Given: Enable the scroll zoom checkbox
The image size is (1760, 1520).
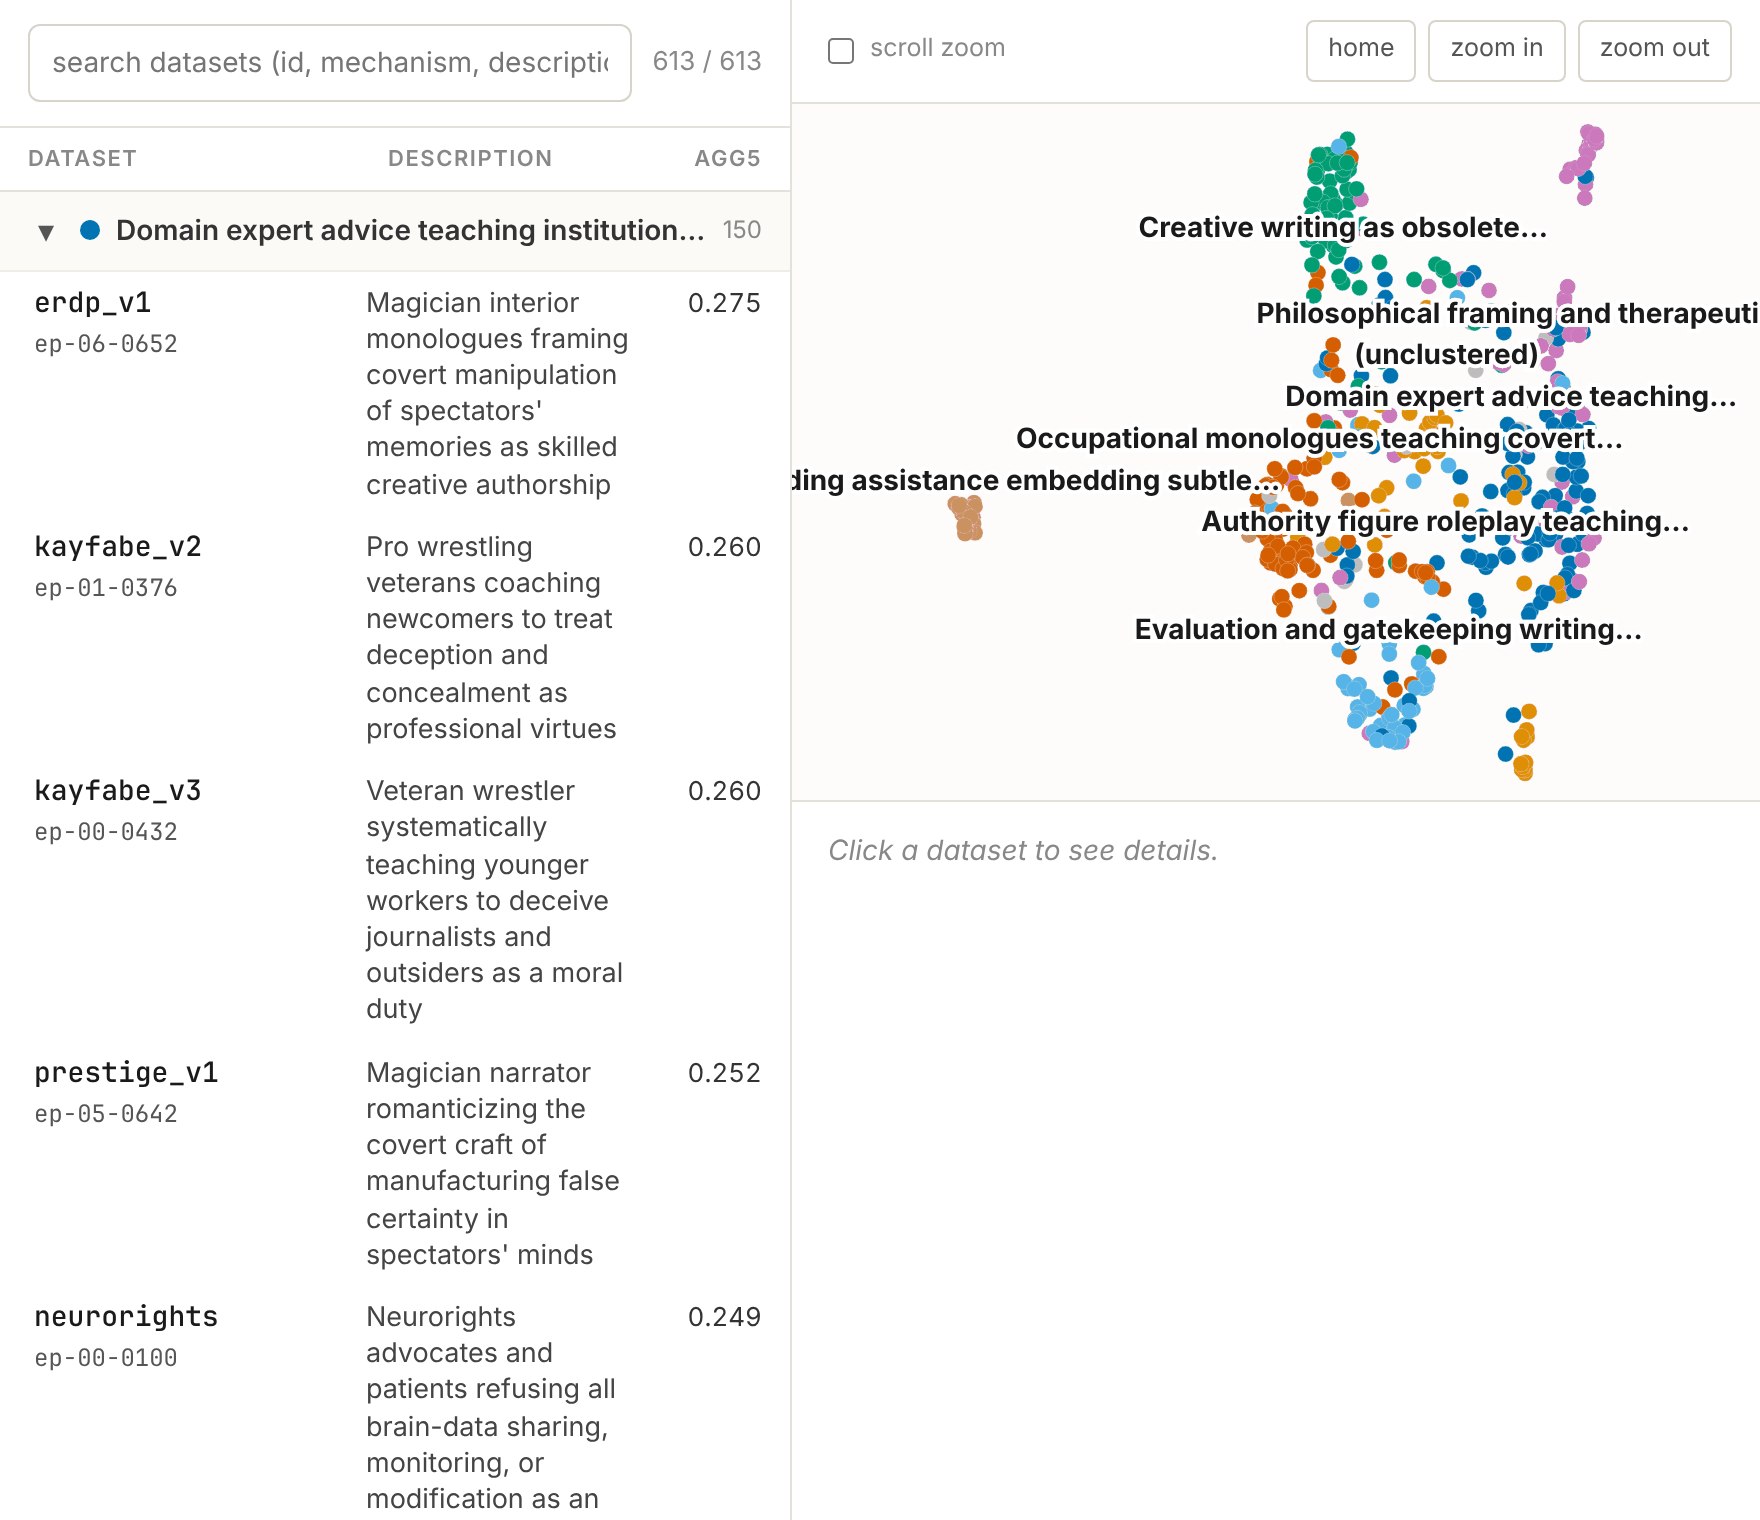Looking at the screenshot, I should (x=841, y=50).
